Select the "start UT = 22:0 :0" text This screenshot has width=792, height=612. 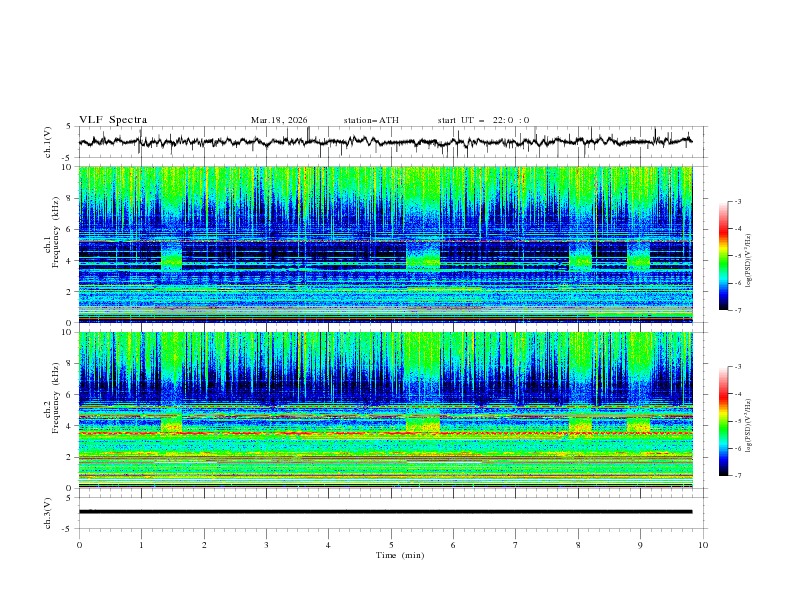click(483, 120)
